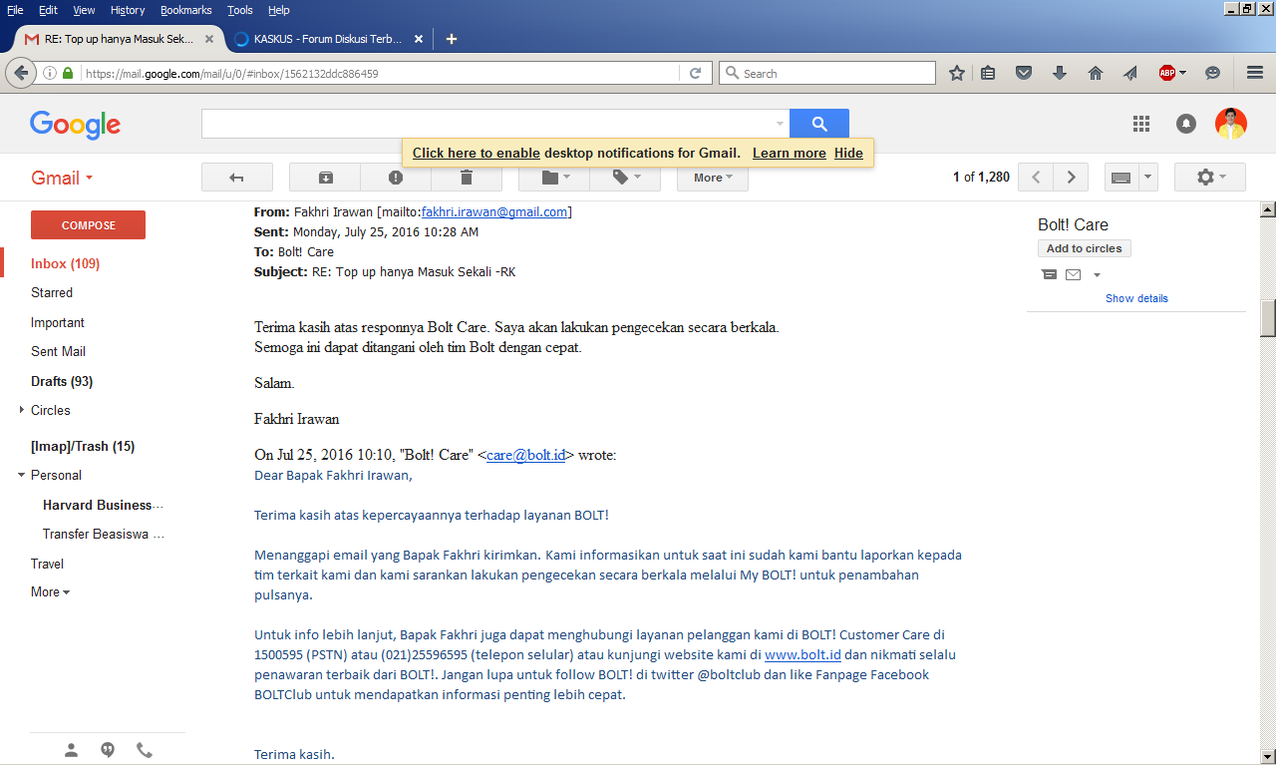Open the www.bolt.id link
The width and height of the screenshot is (1280, 772).
coord(801,655)
